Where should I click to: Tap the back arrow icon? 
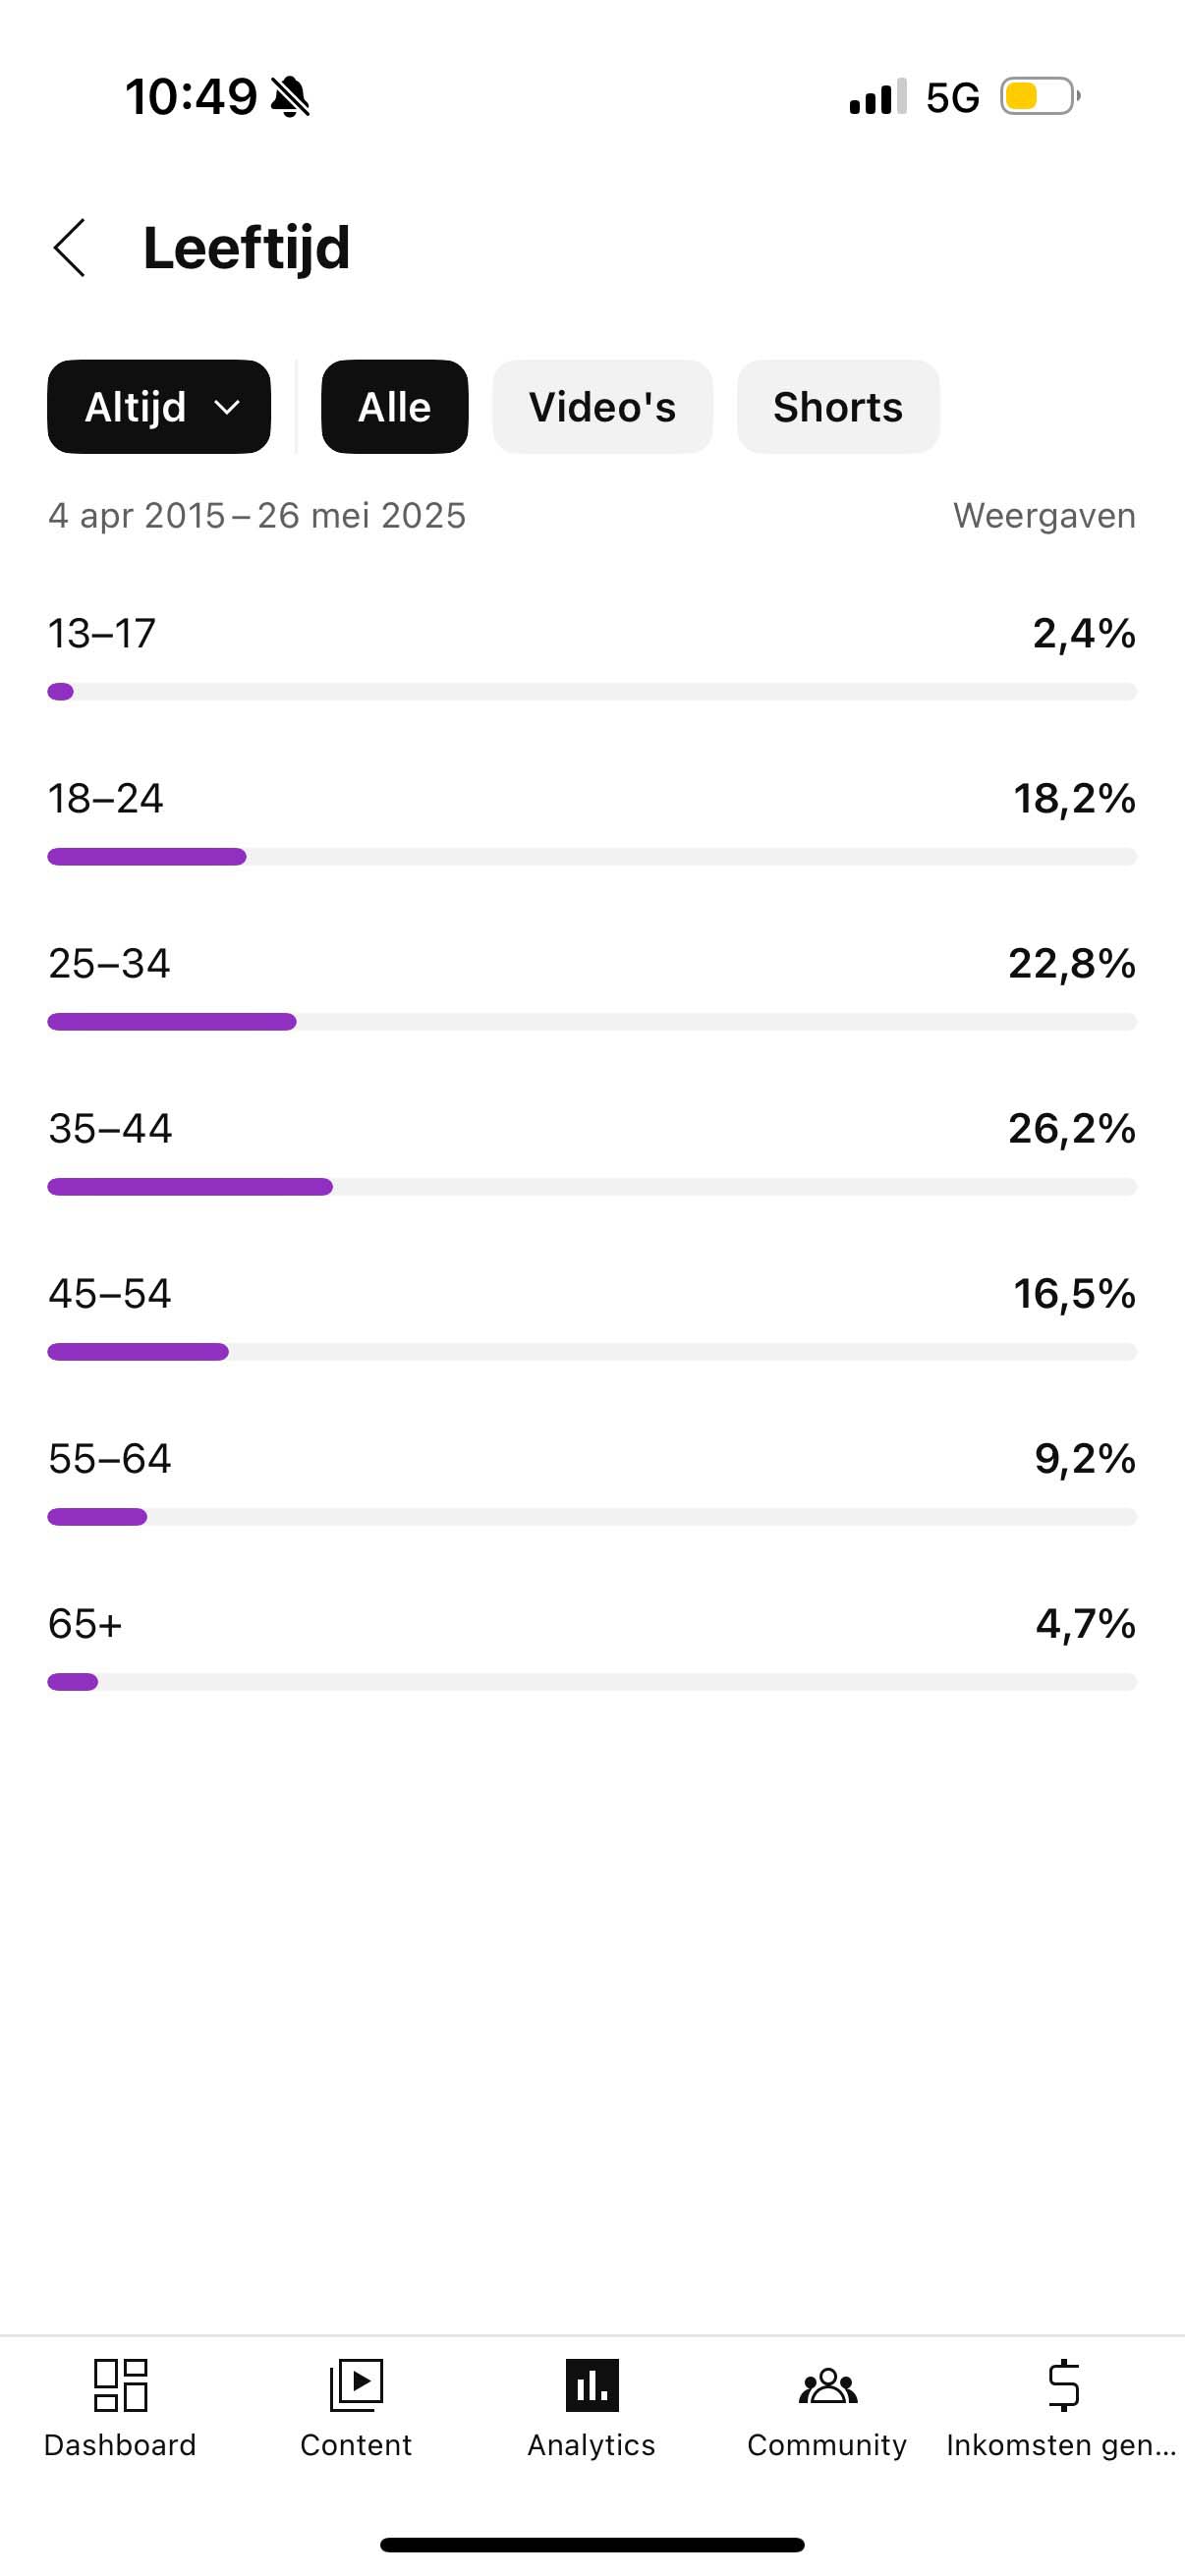[x=70, y=248]
